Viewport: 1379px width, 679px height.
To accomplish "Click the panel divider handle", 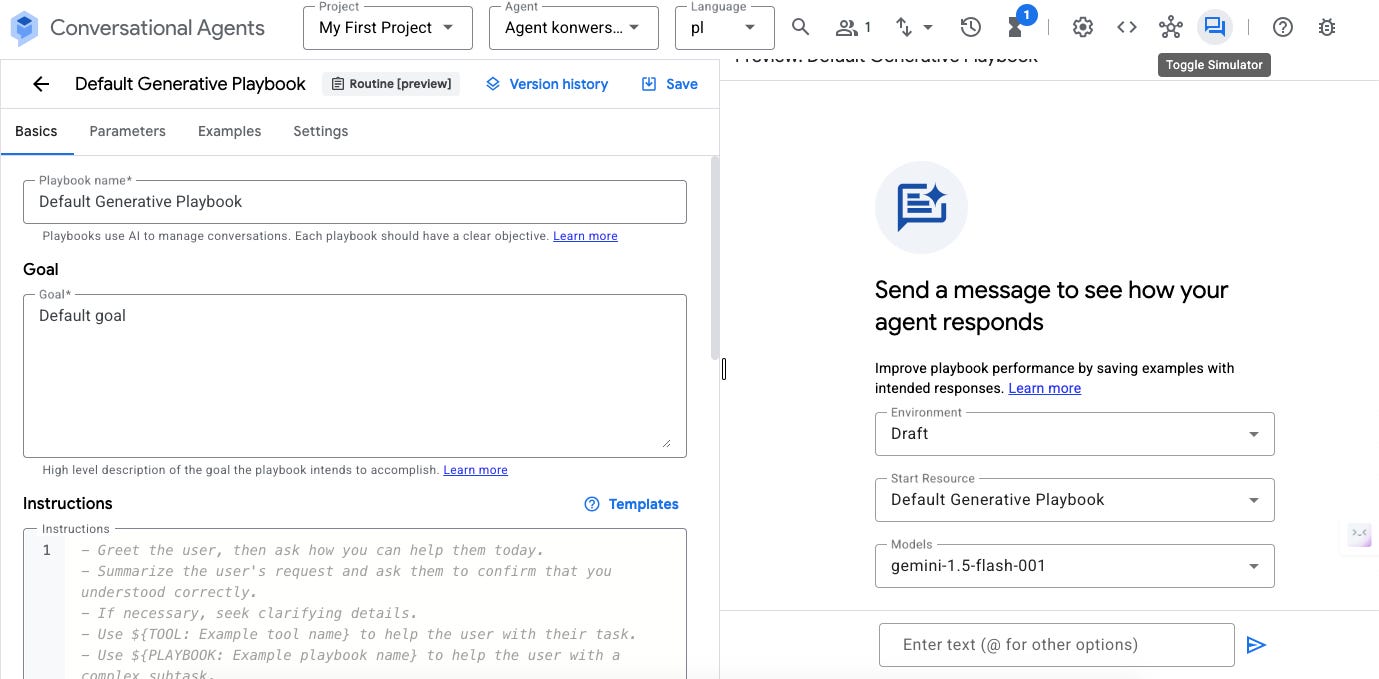I will [x=723, y=369].
